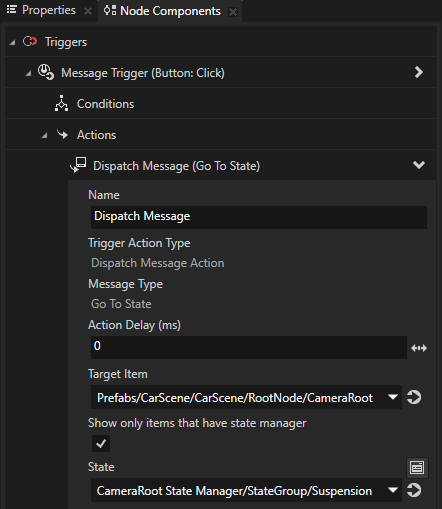Select the Actions row label
Viewport: 442px width, 509px height.
tap(97, 135)
